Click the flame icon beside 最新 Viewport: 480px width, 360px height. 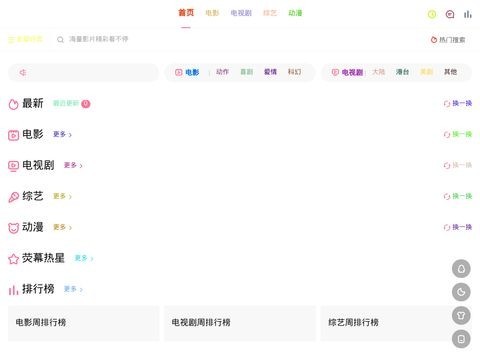pos(13,104)
